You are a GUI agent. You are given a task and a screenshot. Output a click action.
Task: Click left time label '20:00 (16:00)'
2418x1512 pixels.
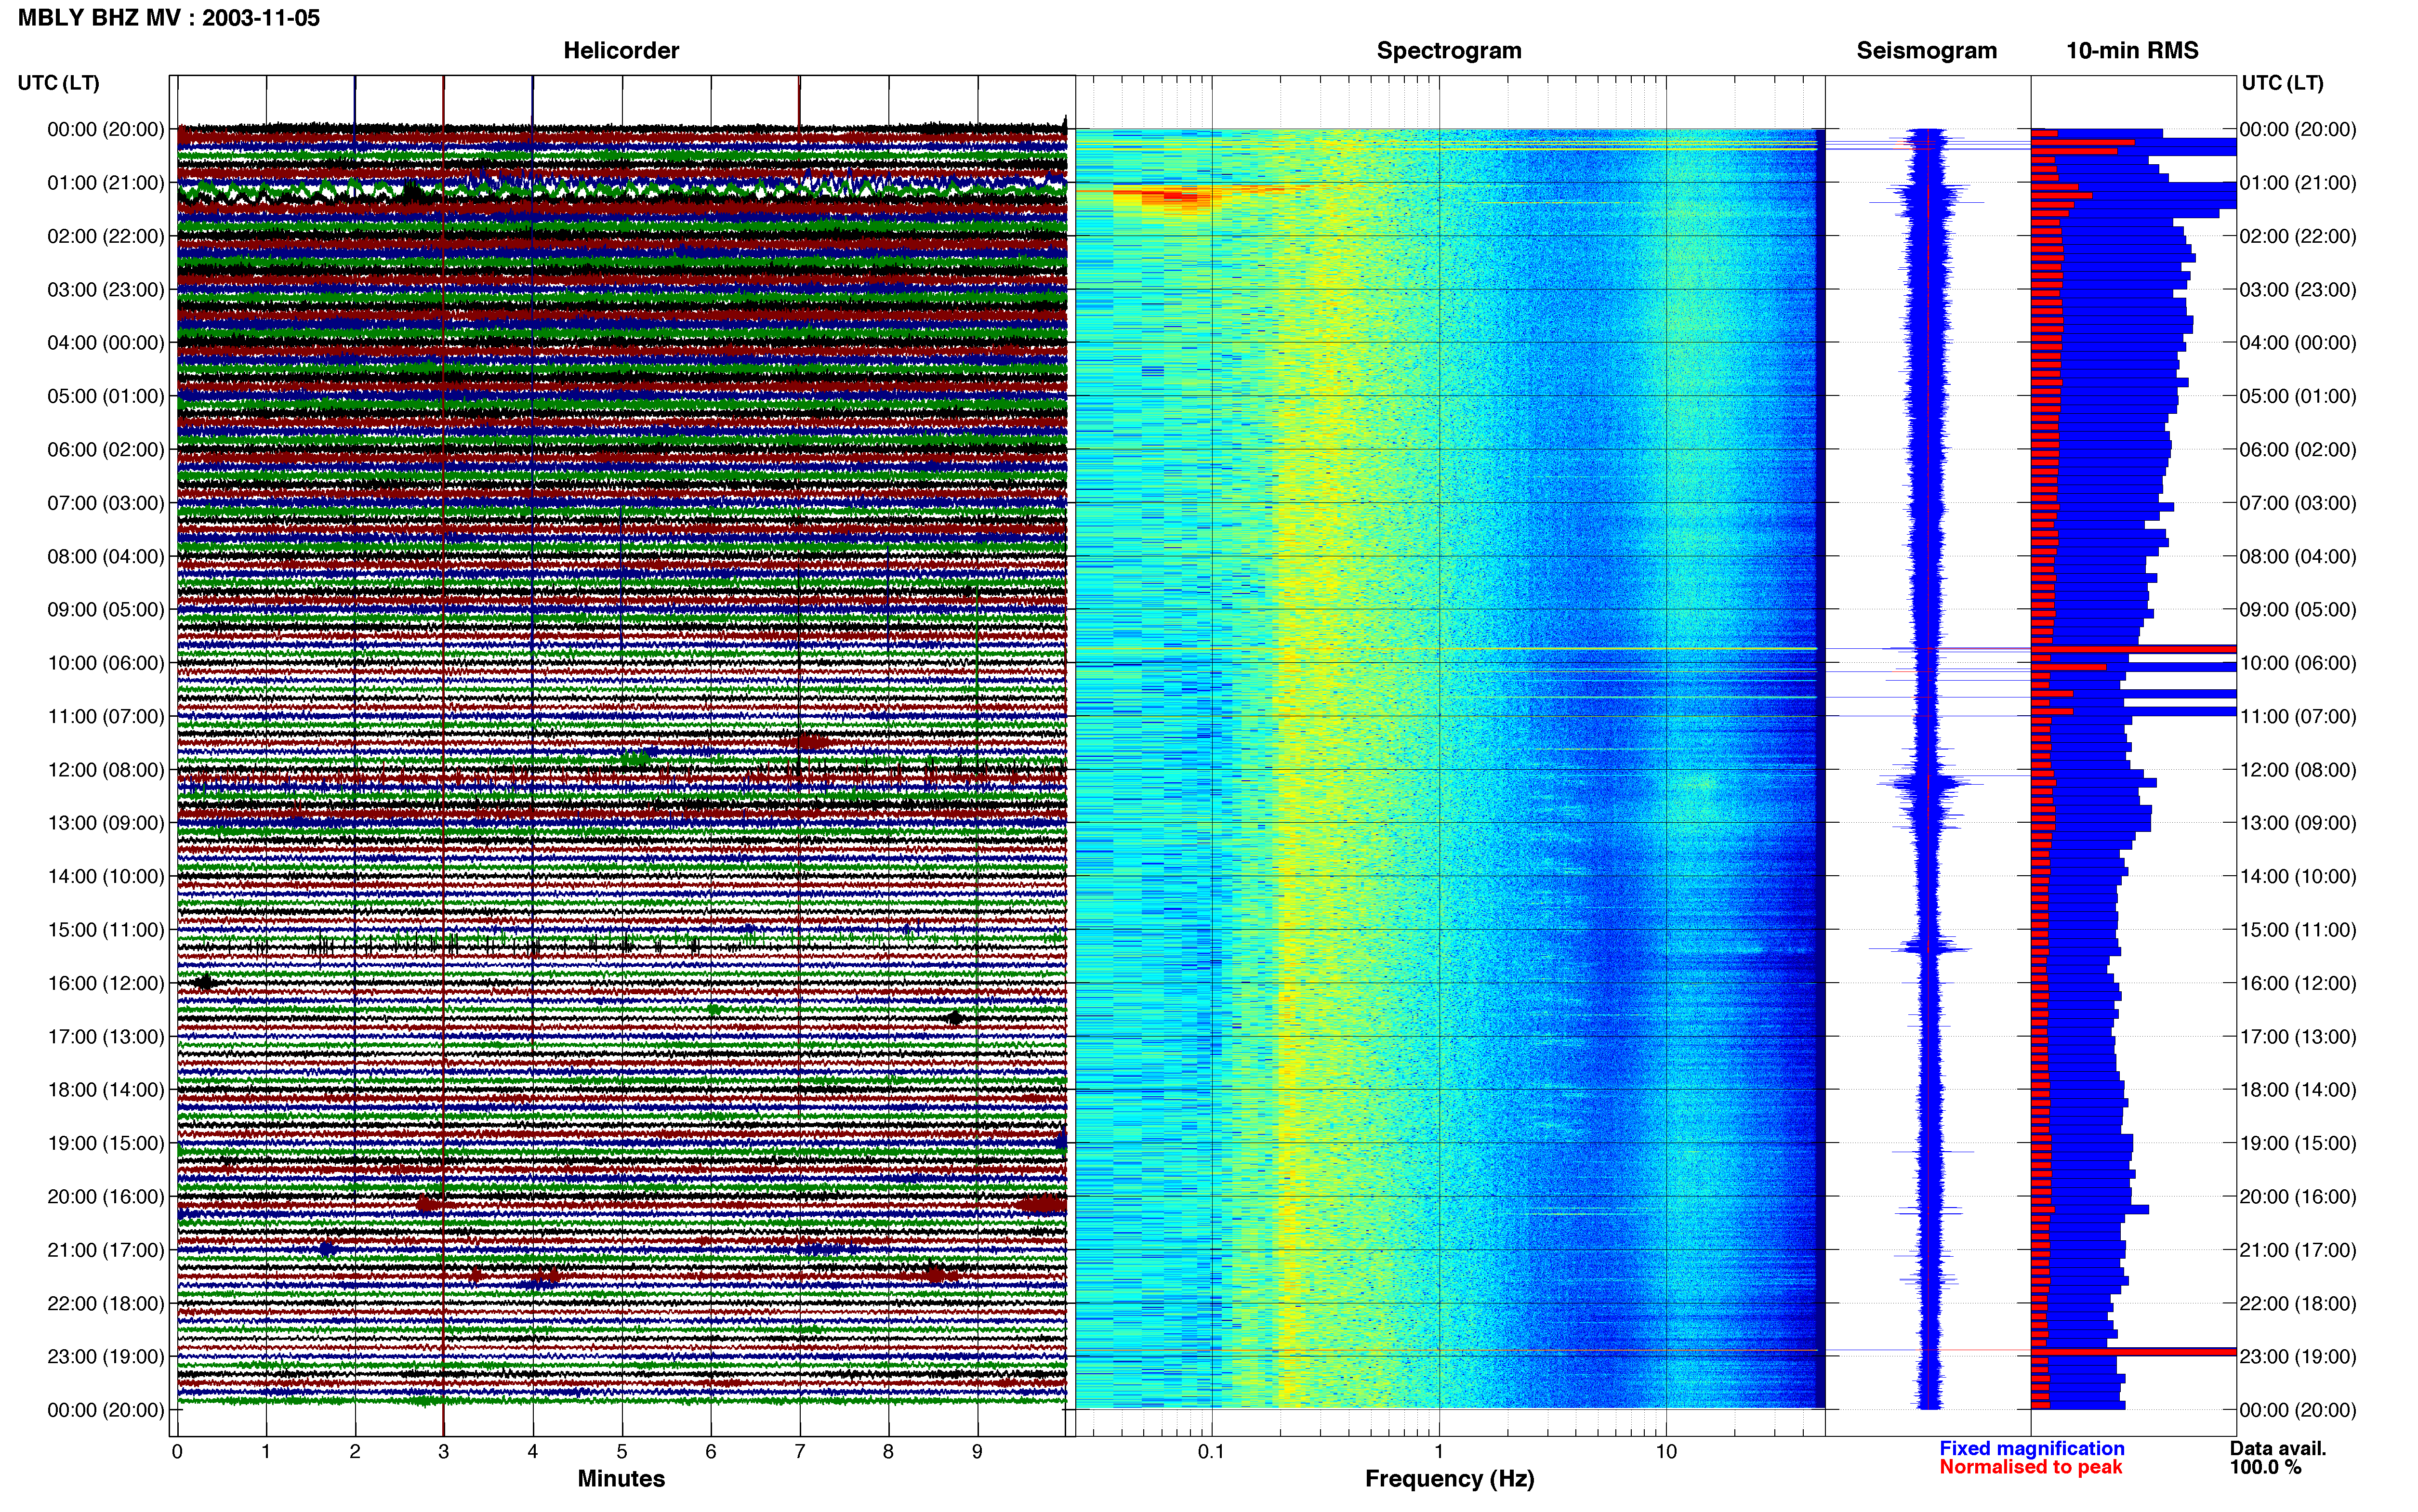[x=106, y=1197]
